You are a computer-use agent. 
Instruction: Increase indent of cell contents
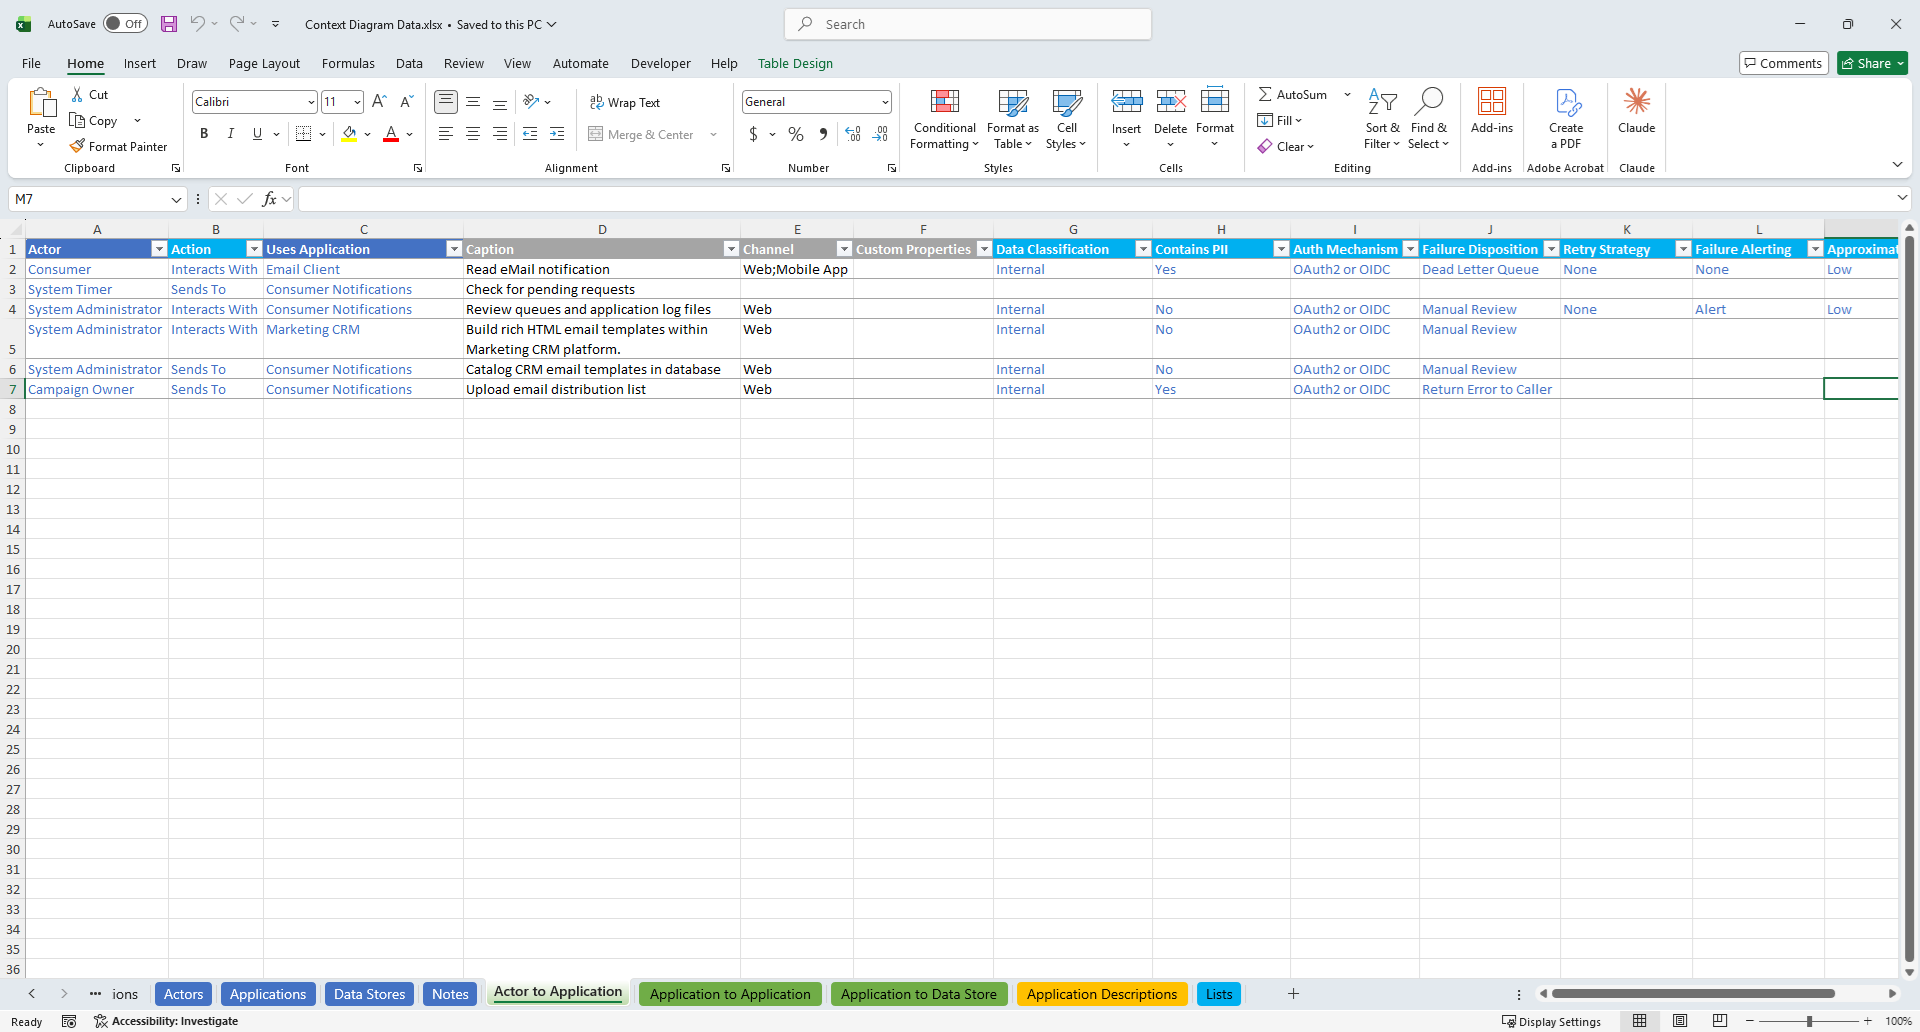pos(557,134)
